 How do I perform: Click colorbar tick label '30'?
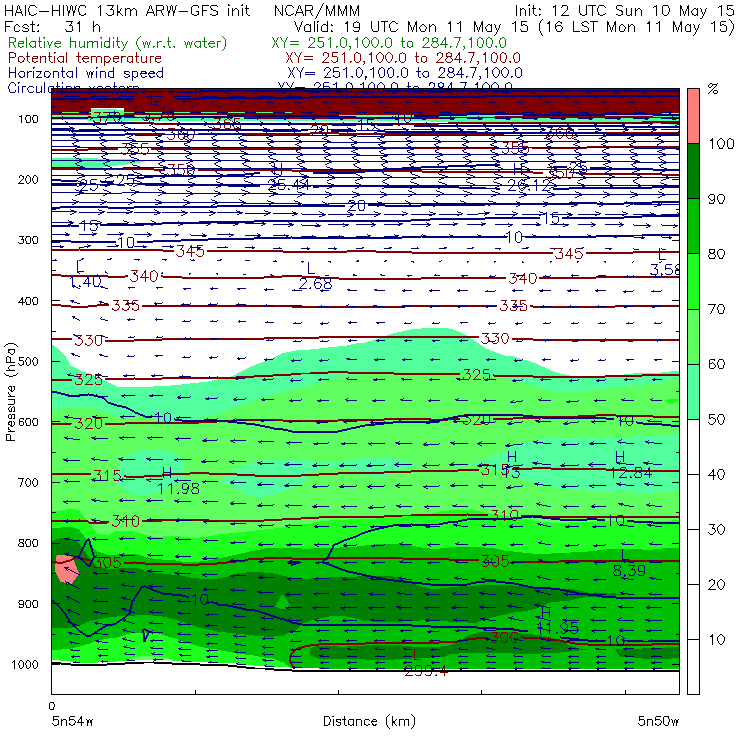pyautogui.click(x=716, y=530)
